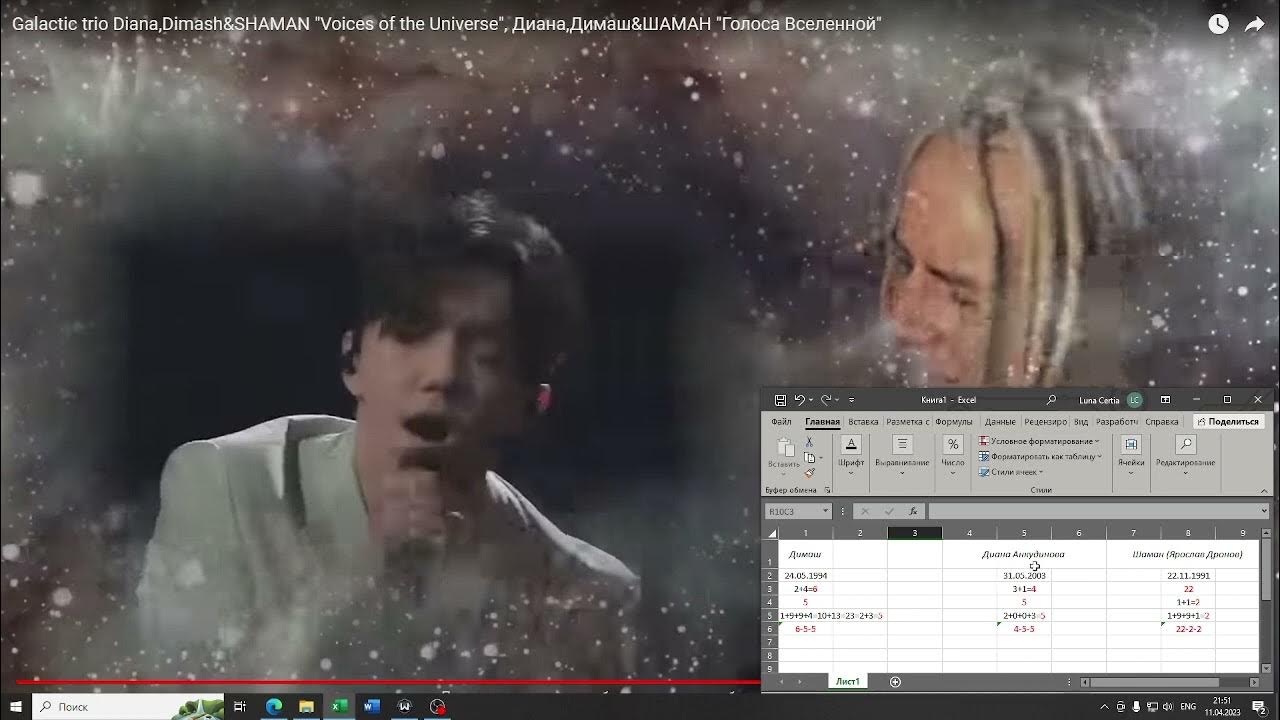Switch to the Главная tab

pos(822,422)
